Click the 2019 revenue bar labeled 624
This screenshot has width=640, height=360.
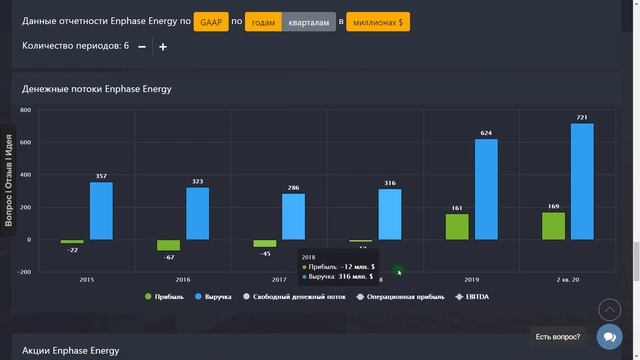coord(486,189)
